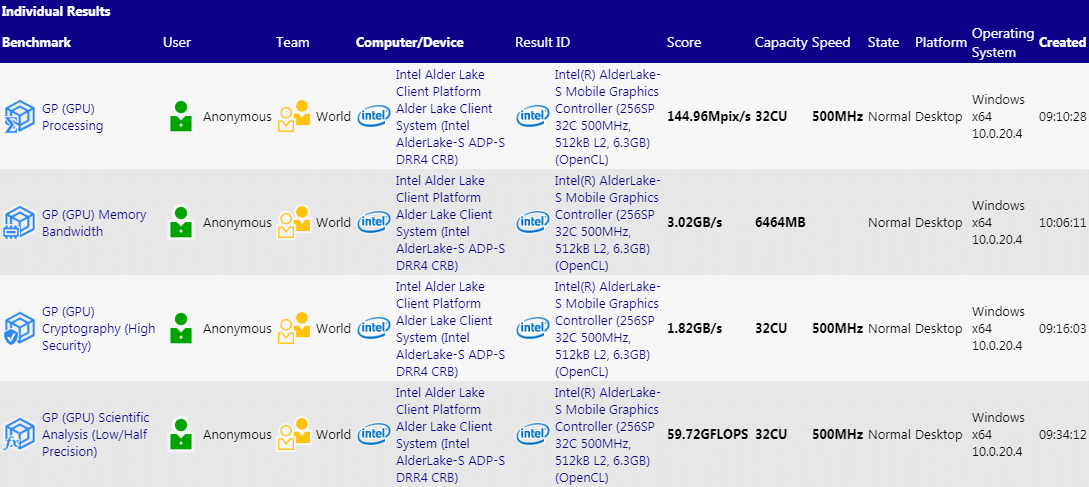Click the GP (GPU) Cryptography benchmark shield icon

[x=19, y=329]
